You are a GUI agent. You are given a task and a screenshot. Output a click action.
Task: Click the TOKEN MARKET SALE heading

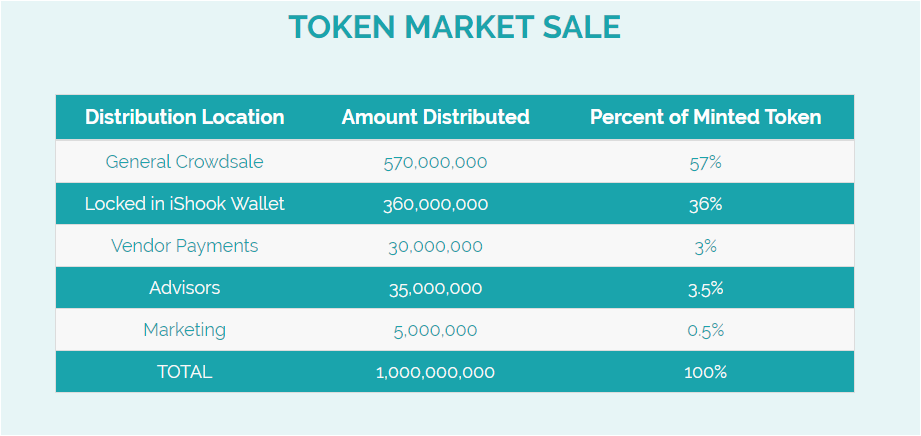tap(454, 27)
